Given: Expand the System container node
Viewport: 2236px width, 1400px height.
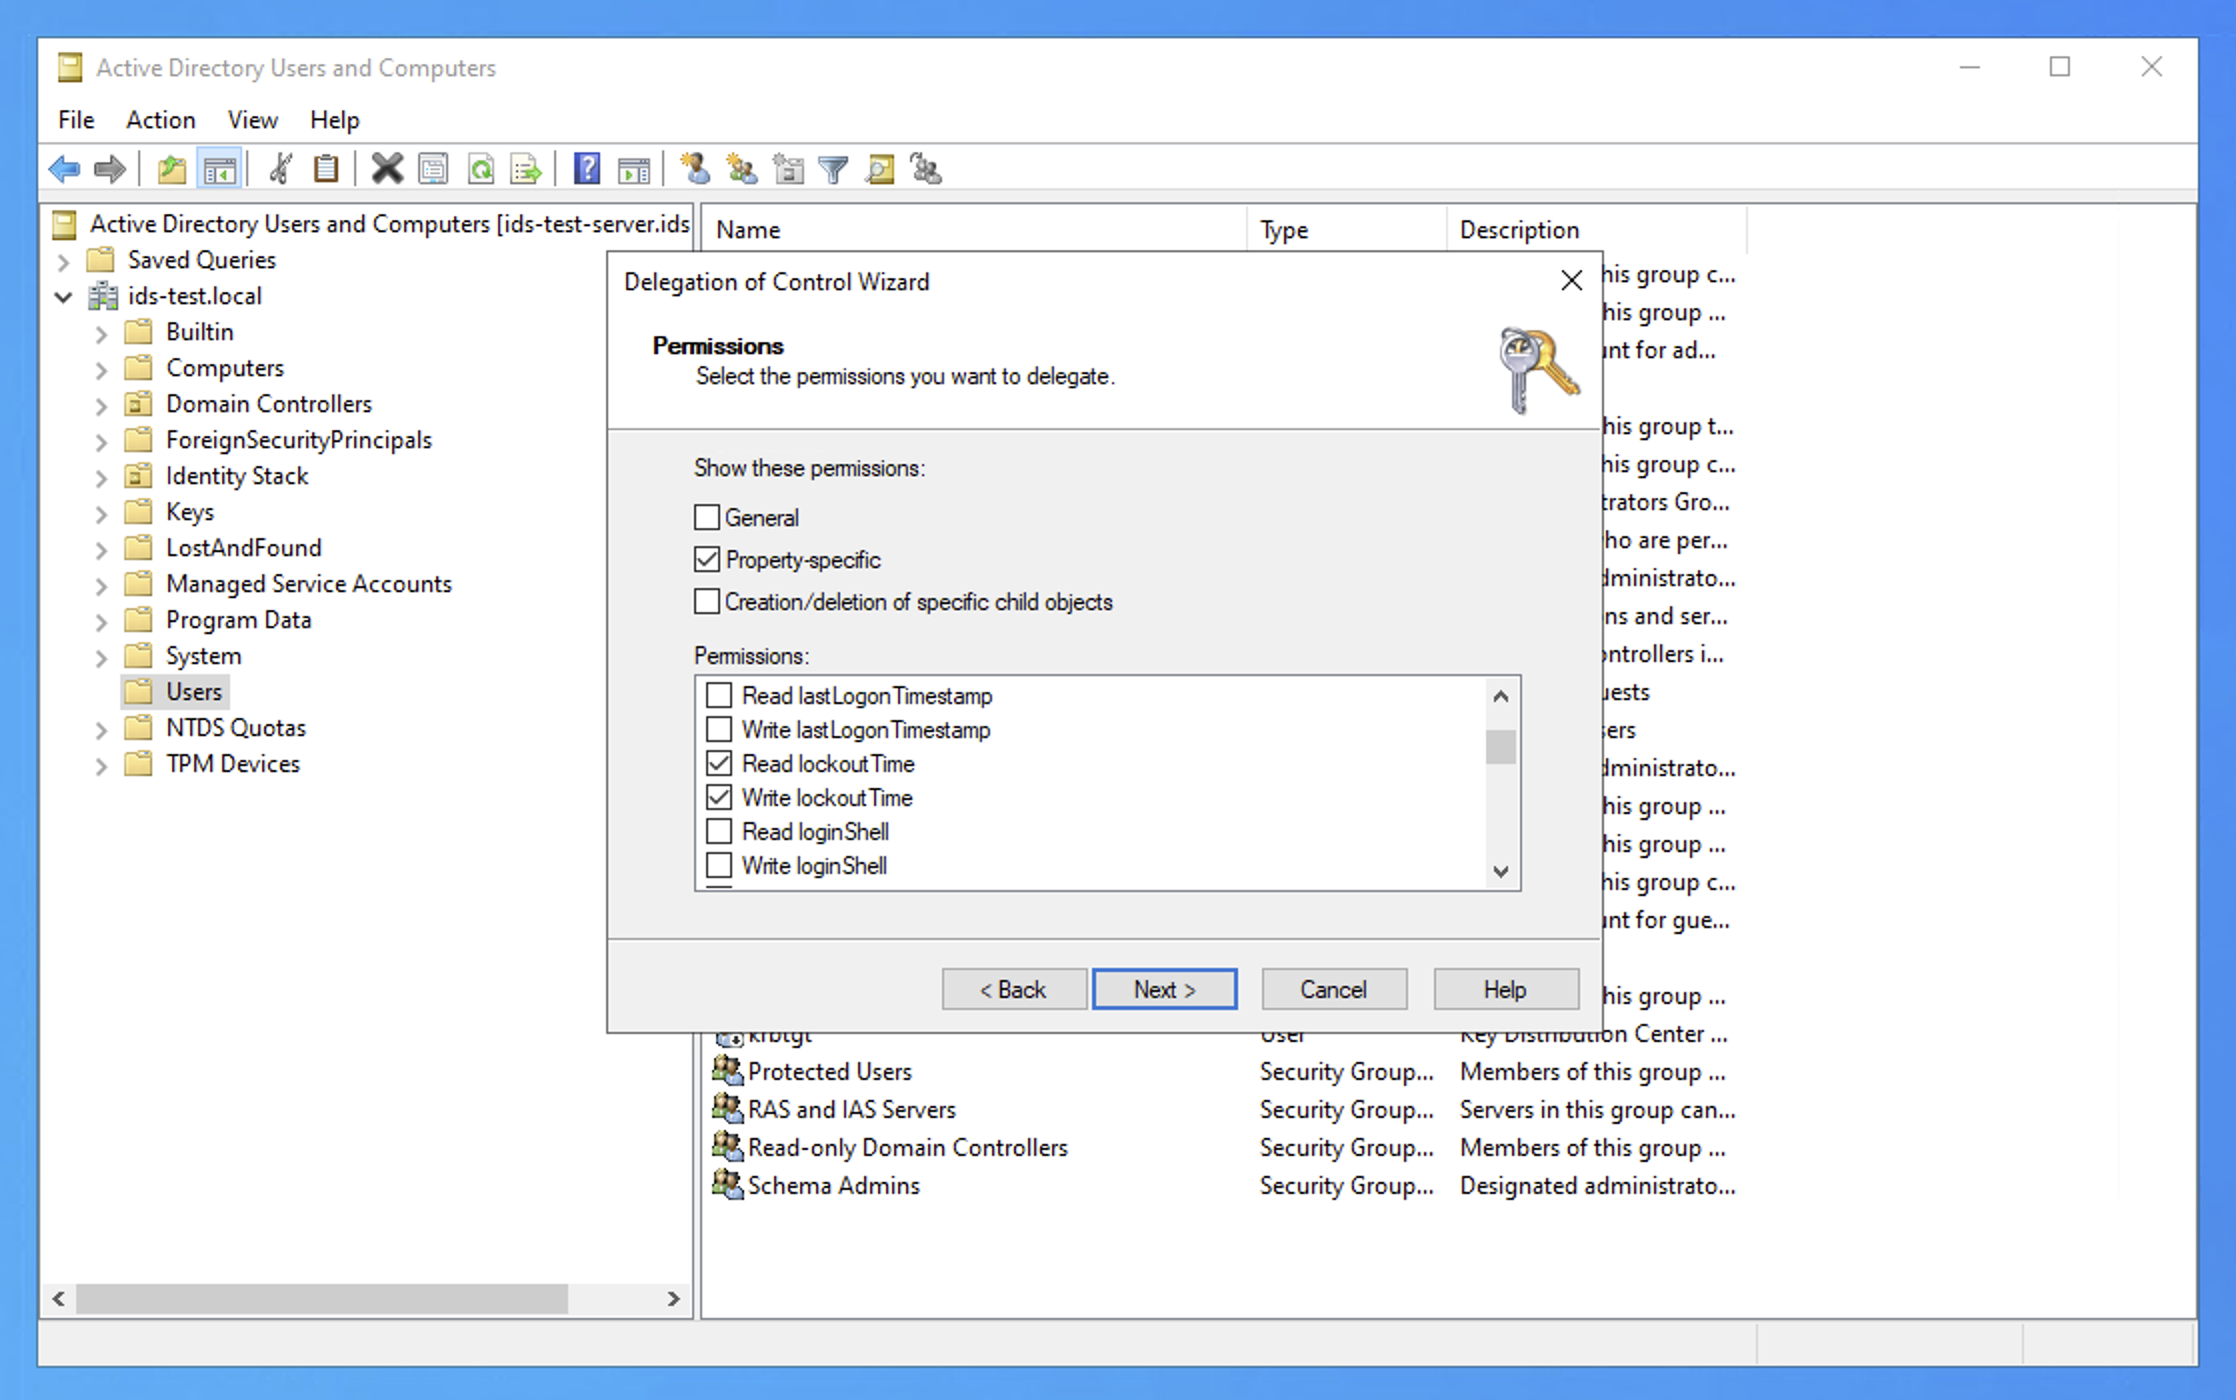Looking at the screenshot, I should tap(101, 658).
